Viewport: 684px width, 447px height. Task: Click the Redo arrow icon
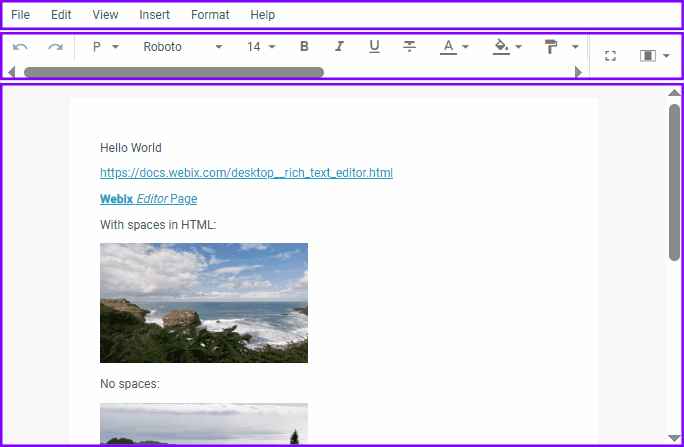click(55, 47)
